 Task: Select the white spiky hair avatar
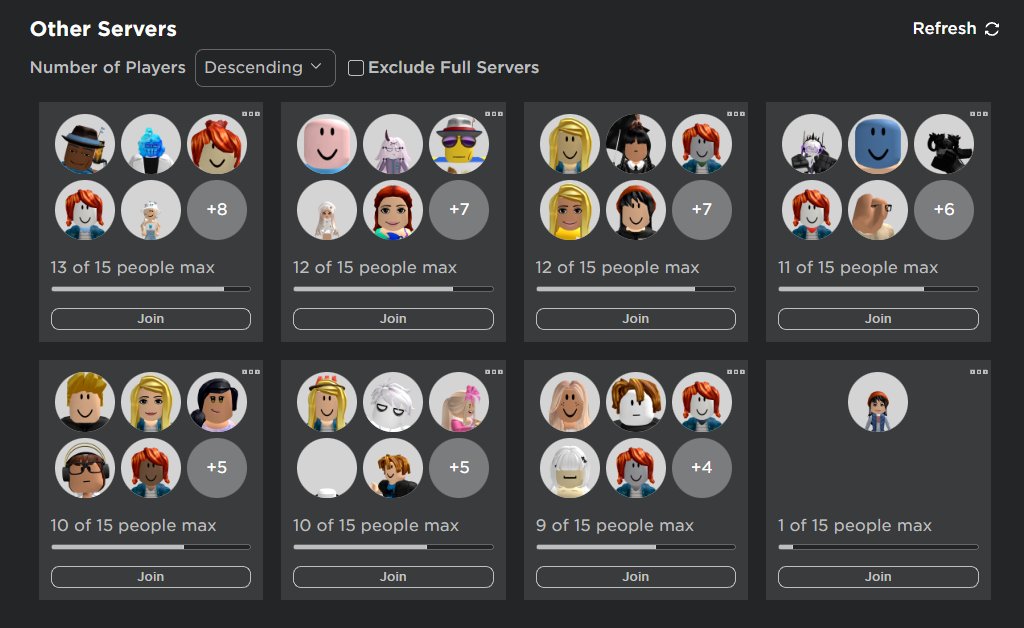(392, 401)
